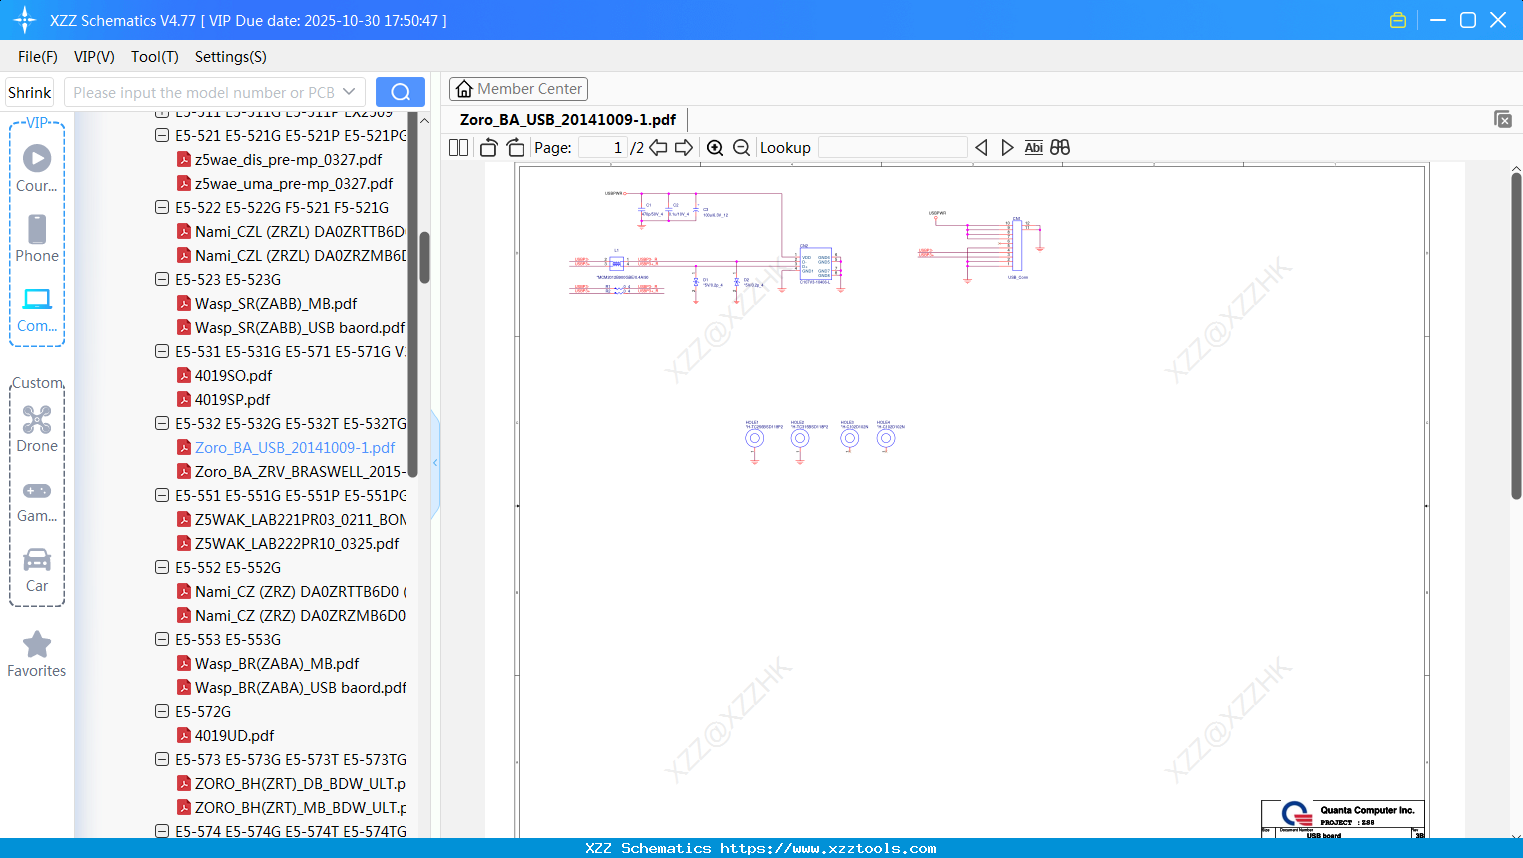Screen dimensions: 1523x858
Task: Collapse the E5-551 E5-551G group
Action: [x=162, y=495]
